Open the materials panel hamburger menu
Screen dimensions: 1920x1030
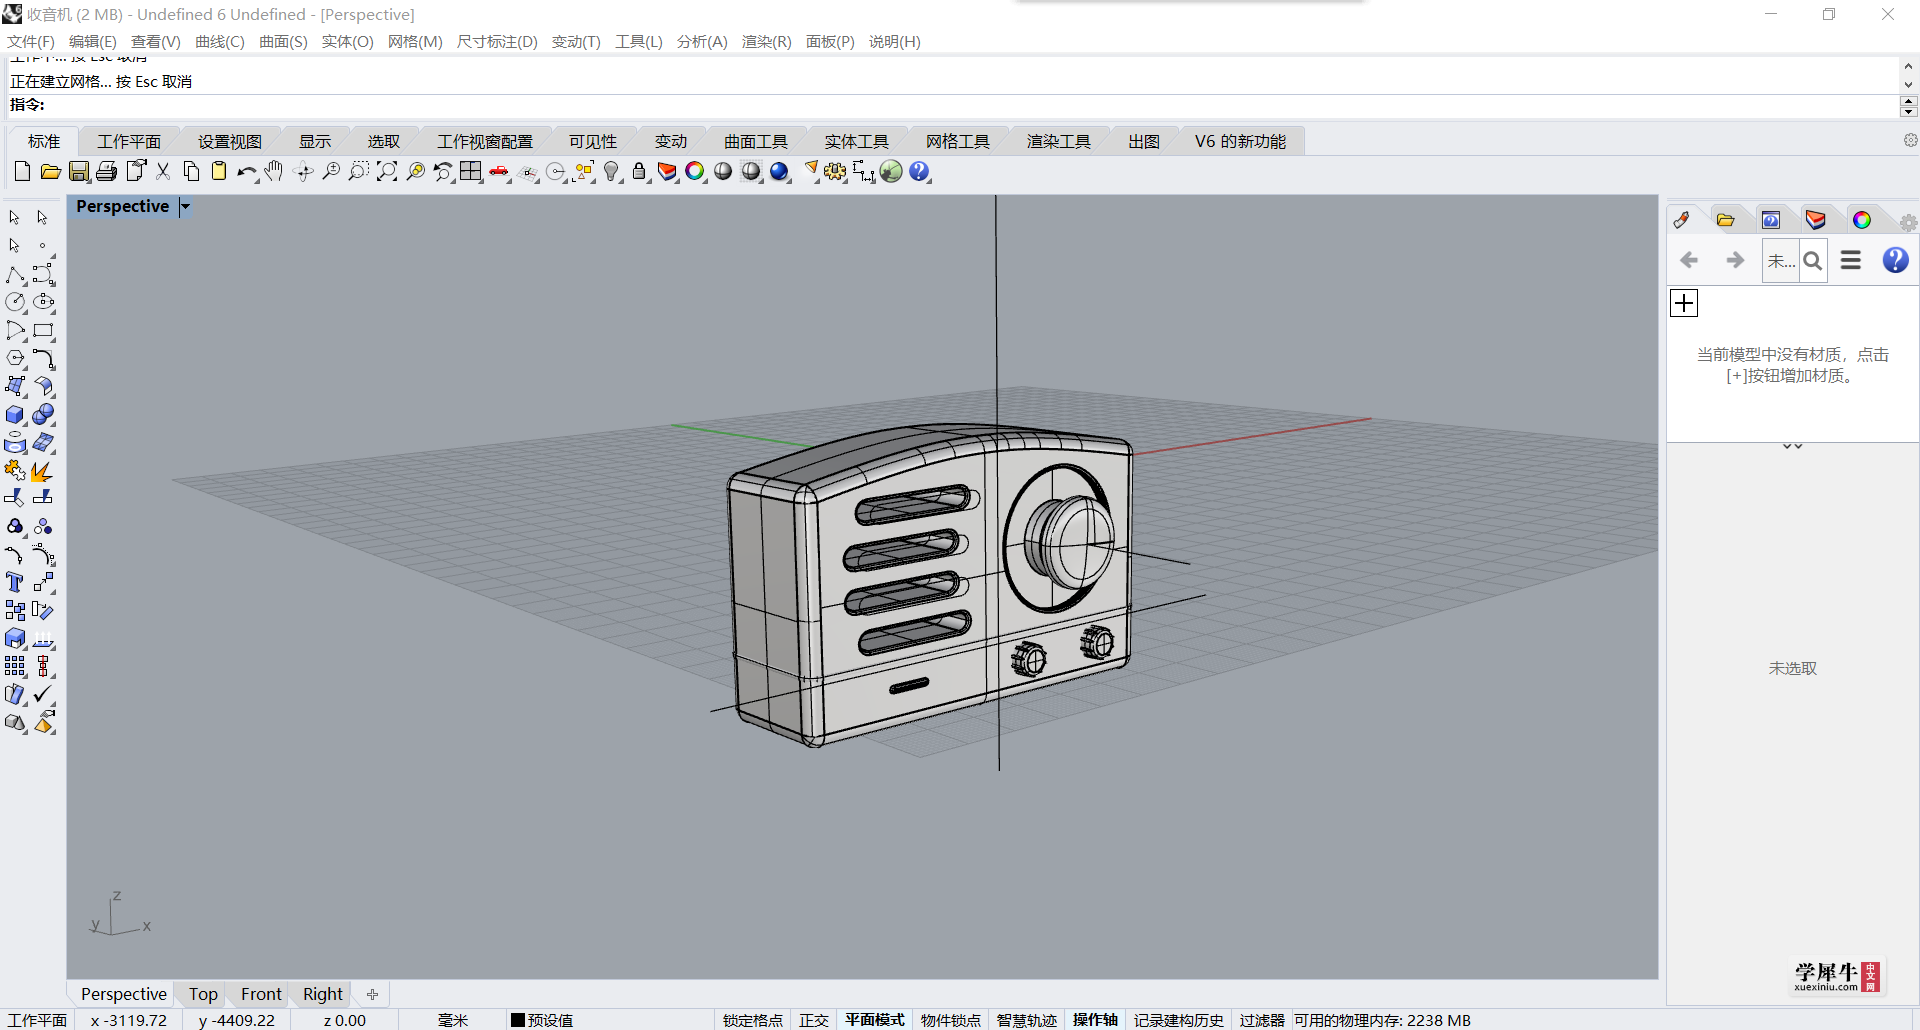coord(1851,260)
